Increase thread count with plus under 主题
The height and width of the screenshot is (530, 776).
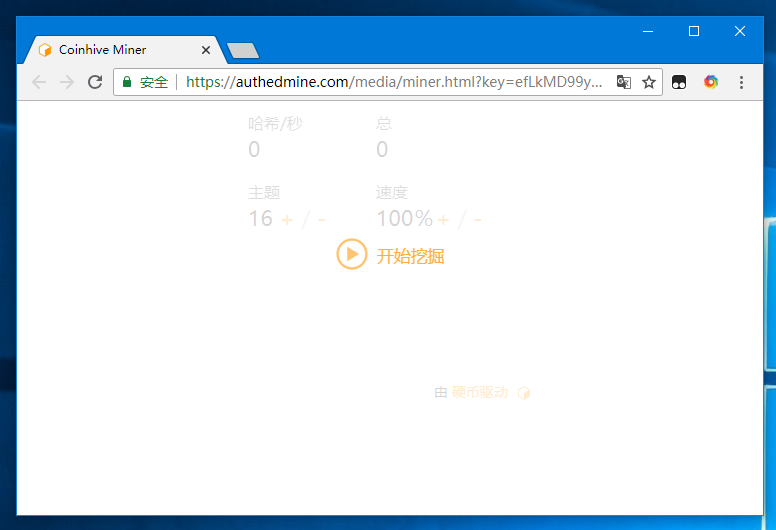point(288,220)
